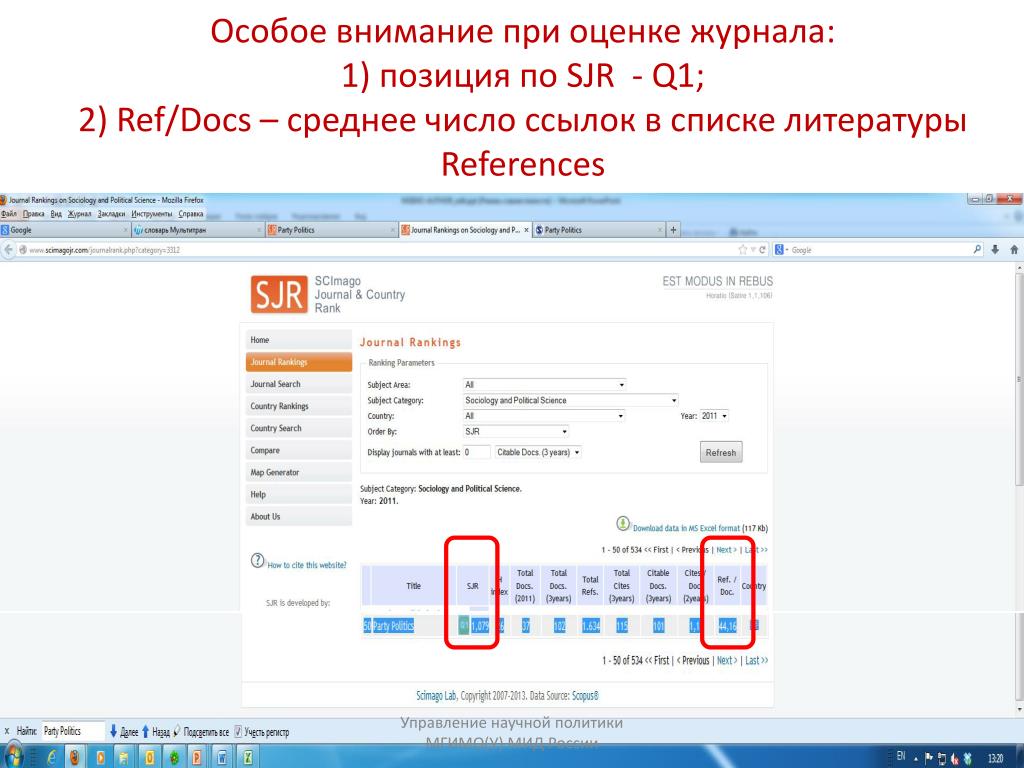Click the browser Back arrow button
Image resolution: width=1024 pixels, height=768 pixels.
(8, 249)
